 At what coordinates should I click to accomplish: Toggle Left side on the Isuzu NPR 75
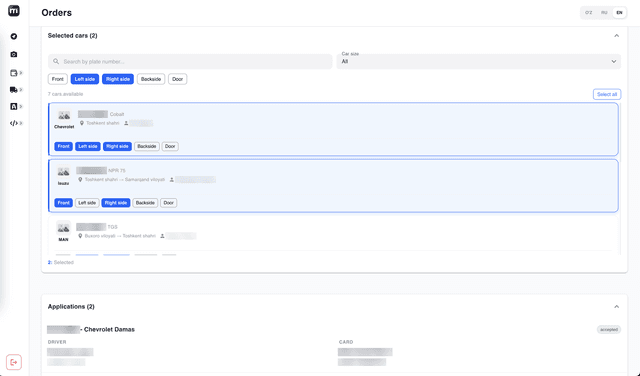[87, 203]
